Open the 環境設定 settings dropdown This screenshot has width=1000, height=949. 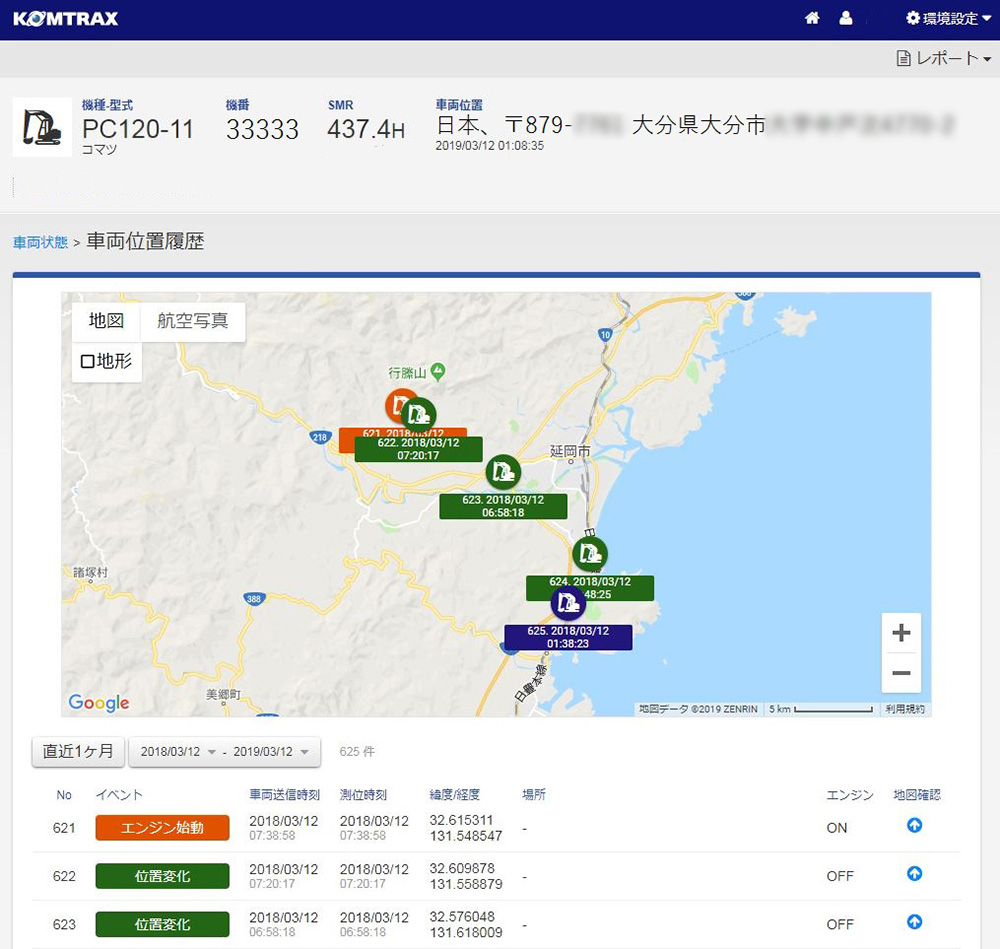(941, 18)
